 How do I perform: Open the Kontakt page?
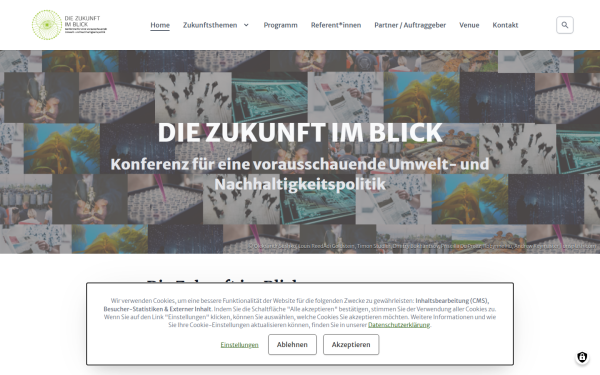coord(505,25)
